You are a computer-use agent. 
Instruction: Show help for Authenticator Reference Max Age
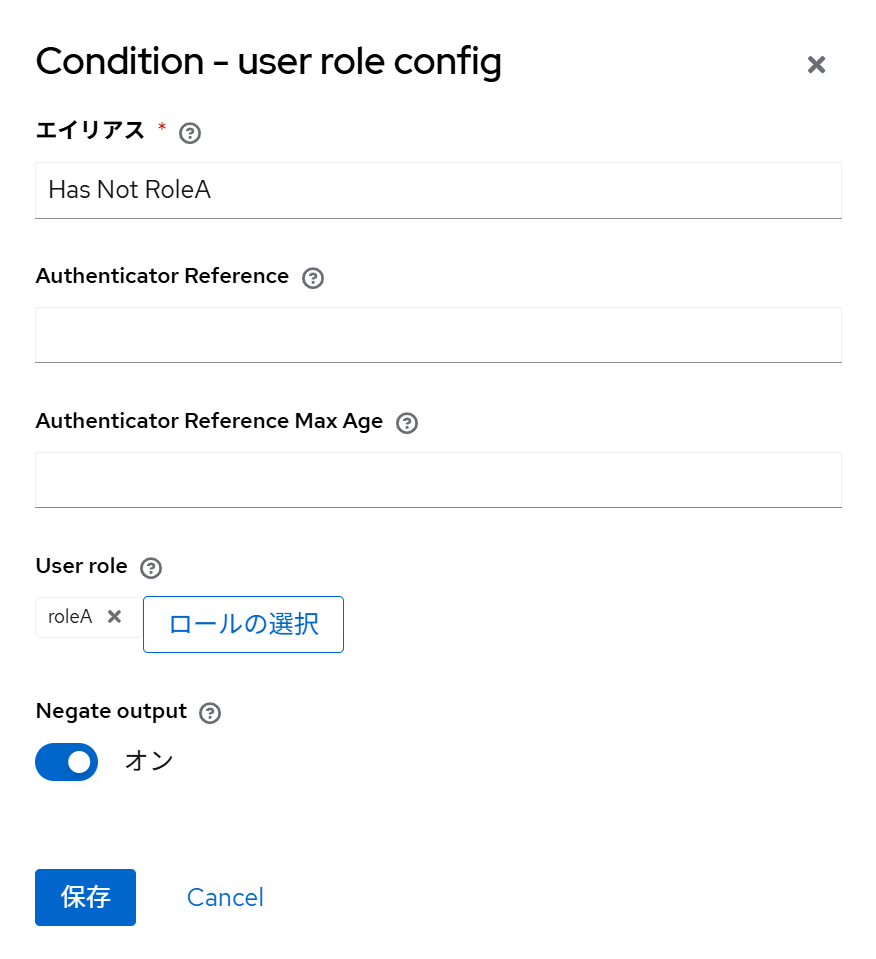407,423
